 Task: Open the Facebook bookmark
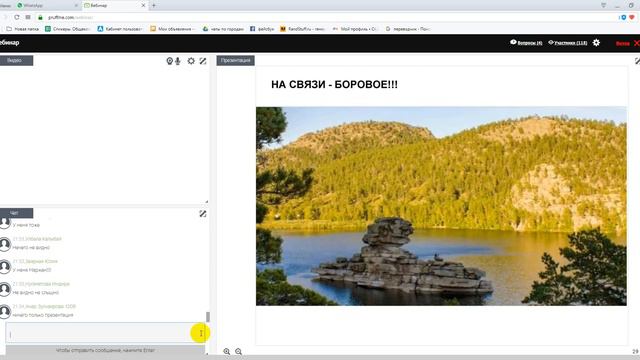click(x=262, y=29)
